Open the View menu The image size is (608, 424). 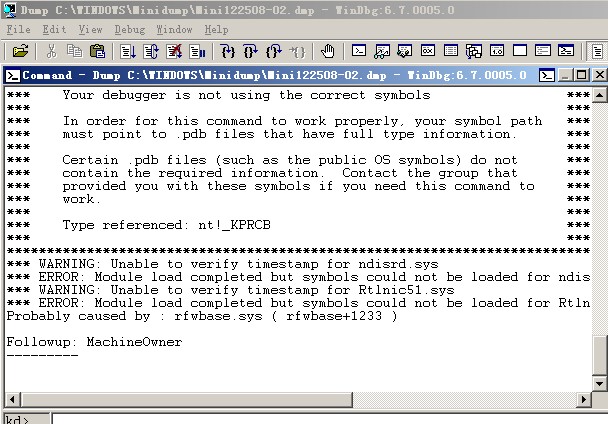point(90,29)
